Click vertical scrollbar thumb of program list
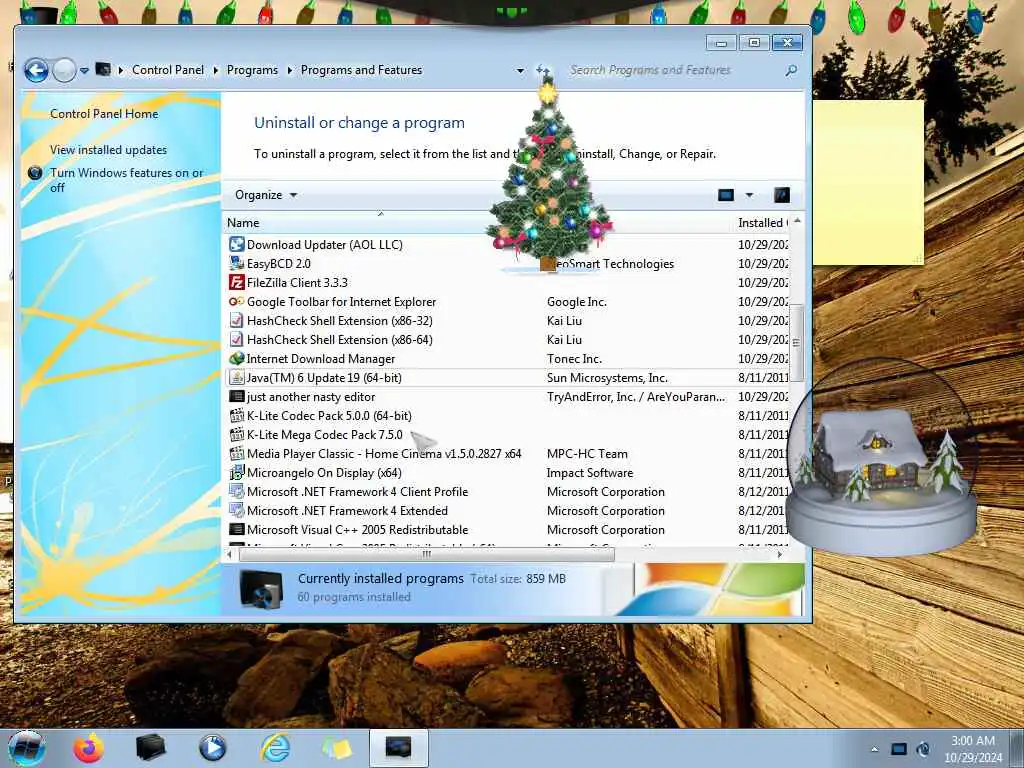The width and height of the screenshot is (1024, 768). [796, 342]
